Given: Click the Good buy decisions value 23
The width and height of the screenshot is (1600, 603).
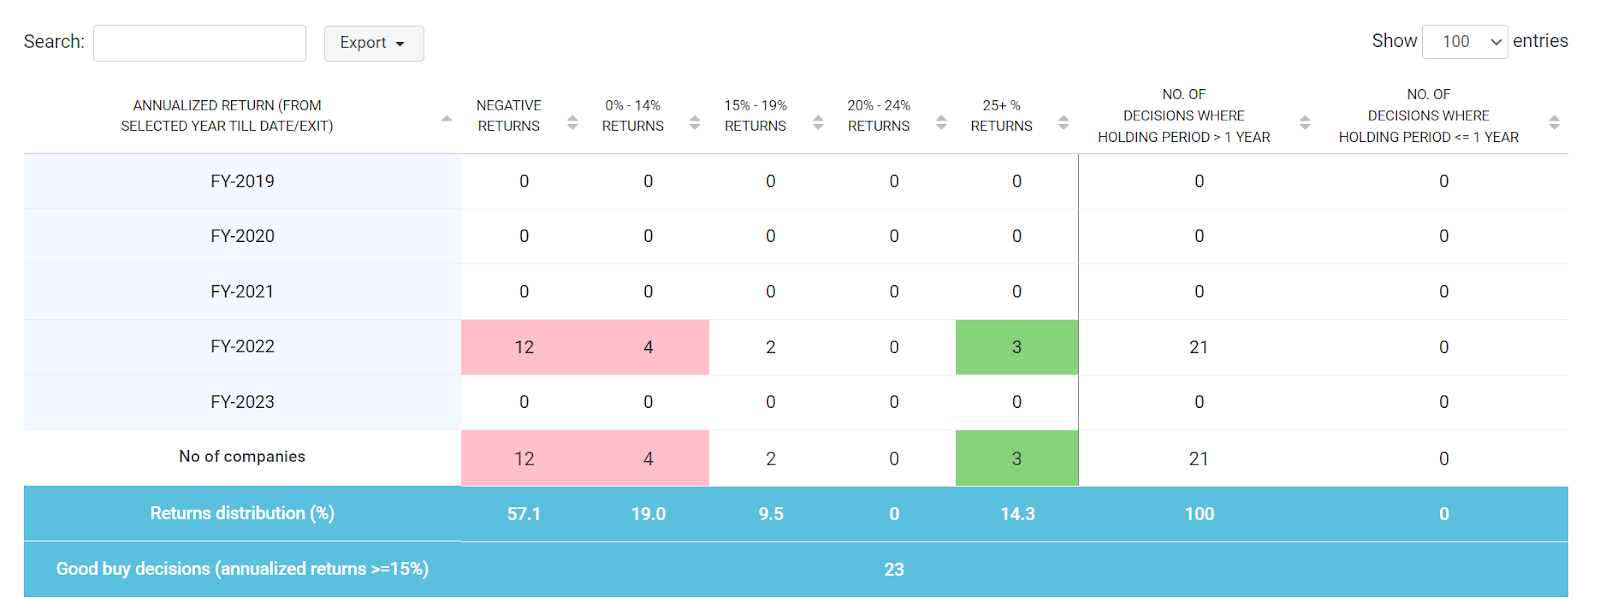Looking at the screenshot, I should point(894,570).
